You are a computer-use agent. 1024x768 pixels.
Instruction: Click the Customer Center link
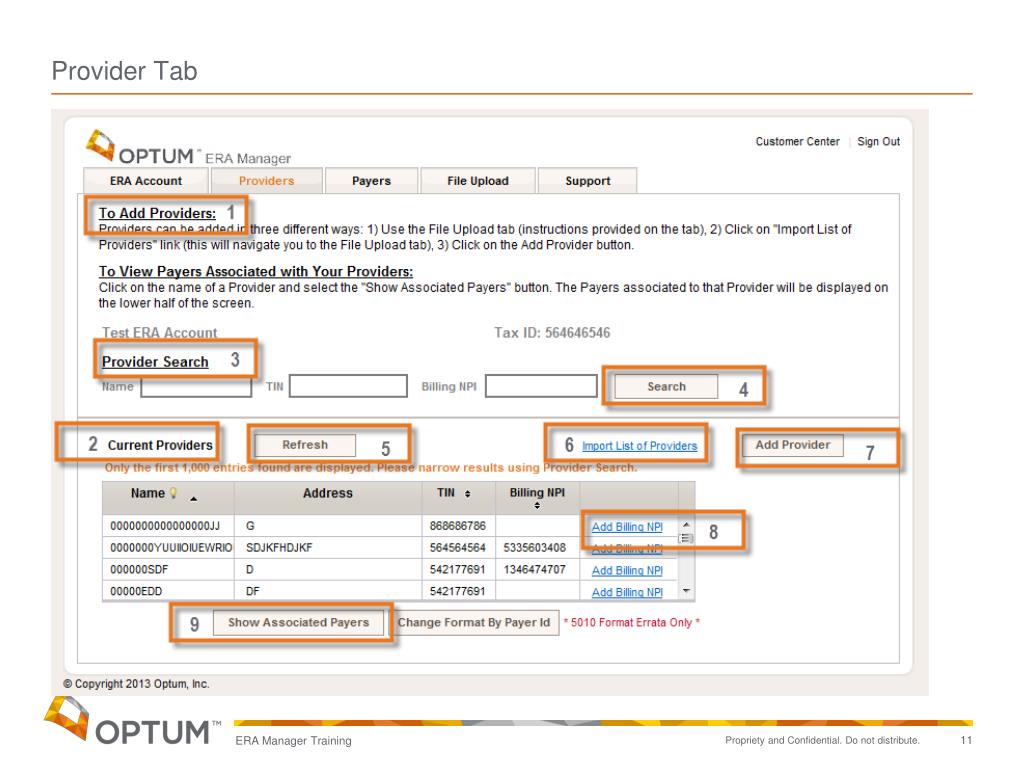pyautogui.click(x=797, y=142)
